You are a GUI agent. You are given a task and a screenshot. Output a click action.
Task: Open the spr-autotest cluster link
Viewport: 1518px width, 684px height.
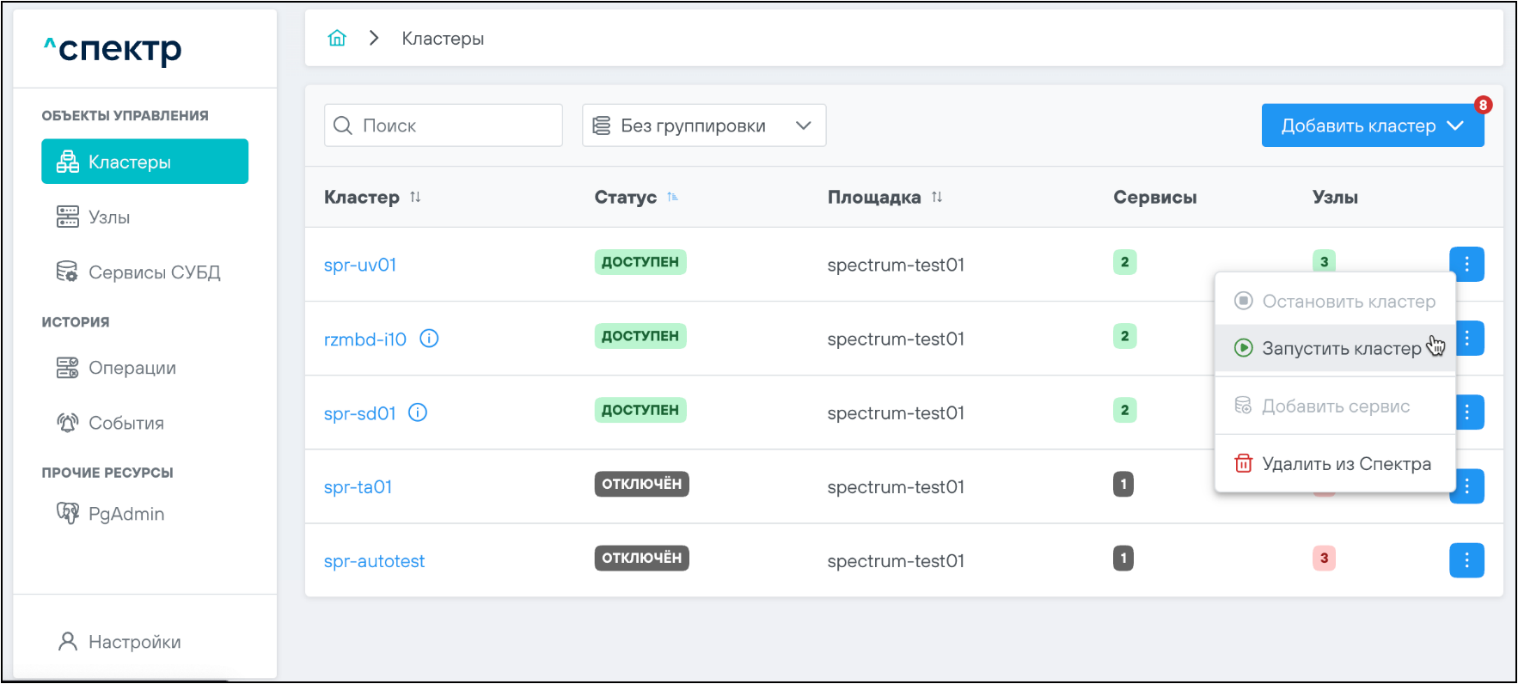[x=374, y=561]
